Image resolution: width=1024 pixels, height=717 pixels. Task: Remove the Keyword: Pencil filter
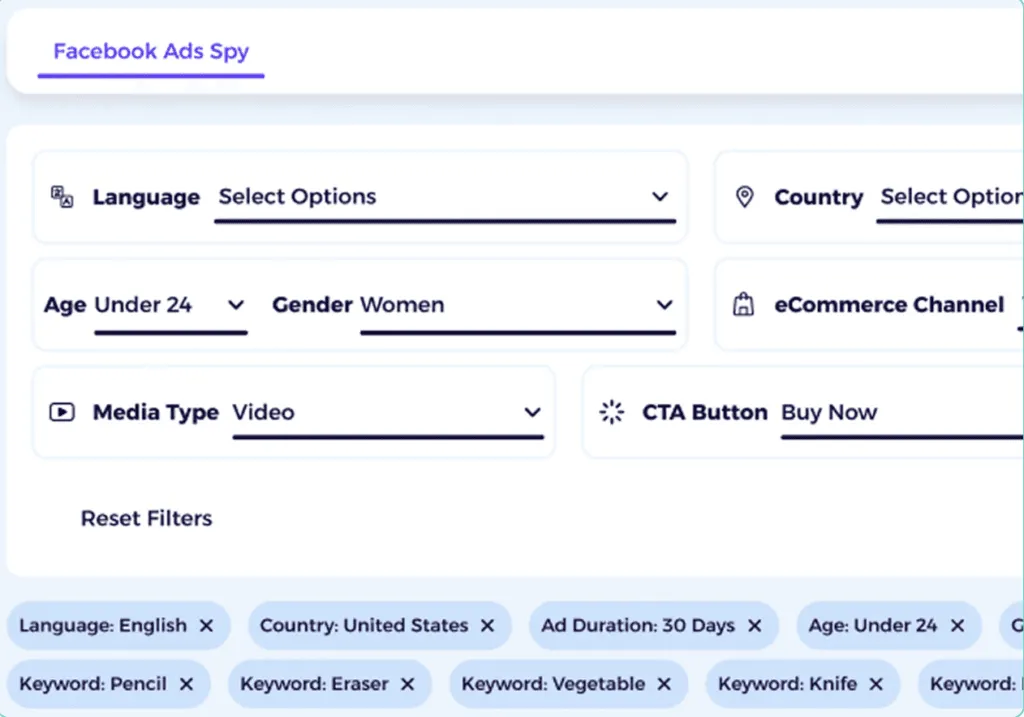(x=186, y=684)
